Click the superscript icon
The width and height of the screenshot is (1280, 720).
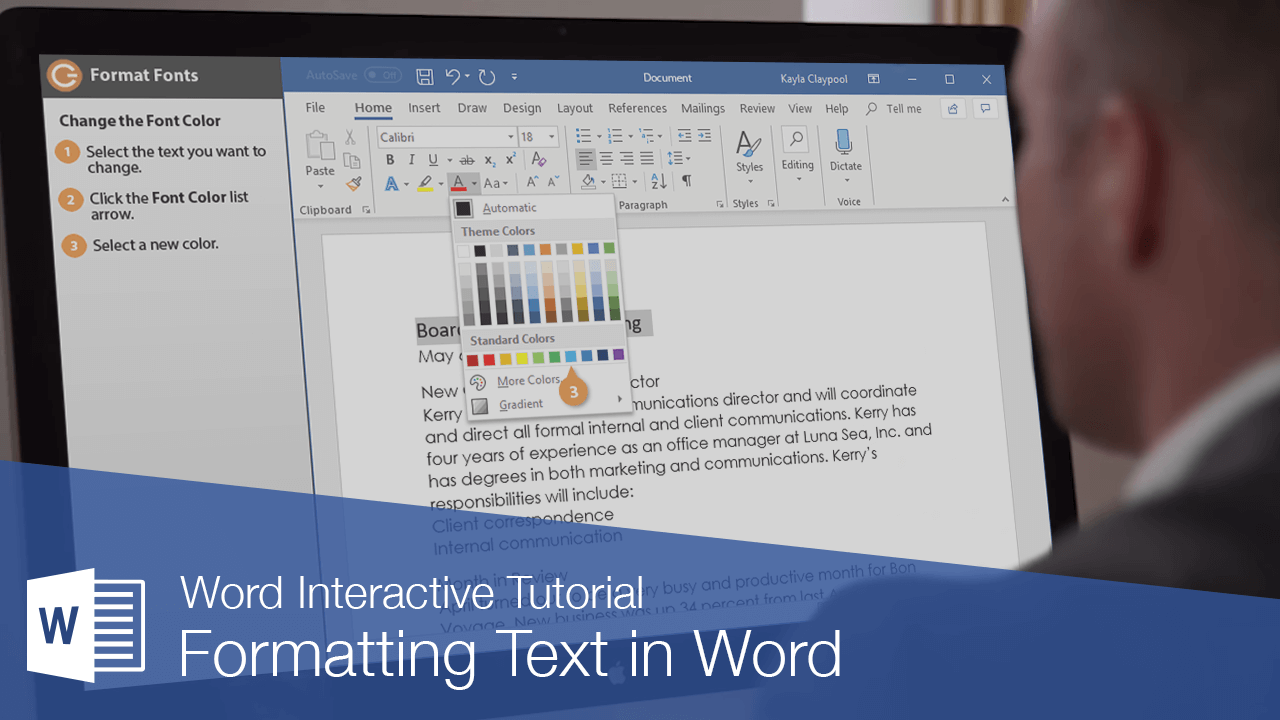pyautogui.click(x=510, y=158)
